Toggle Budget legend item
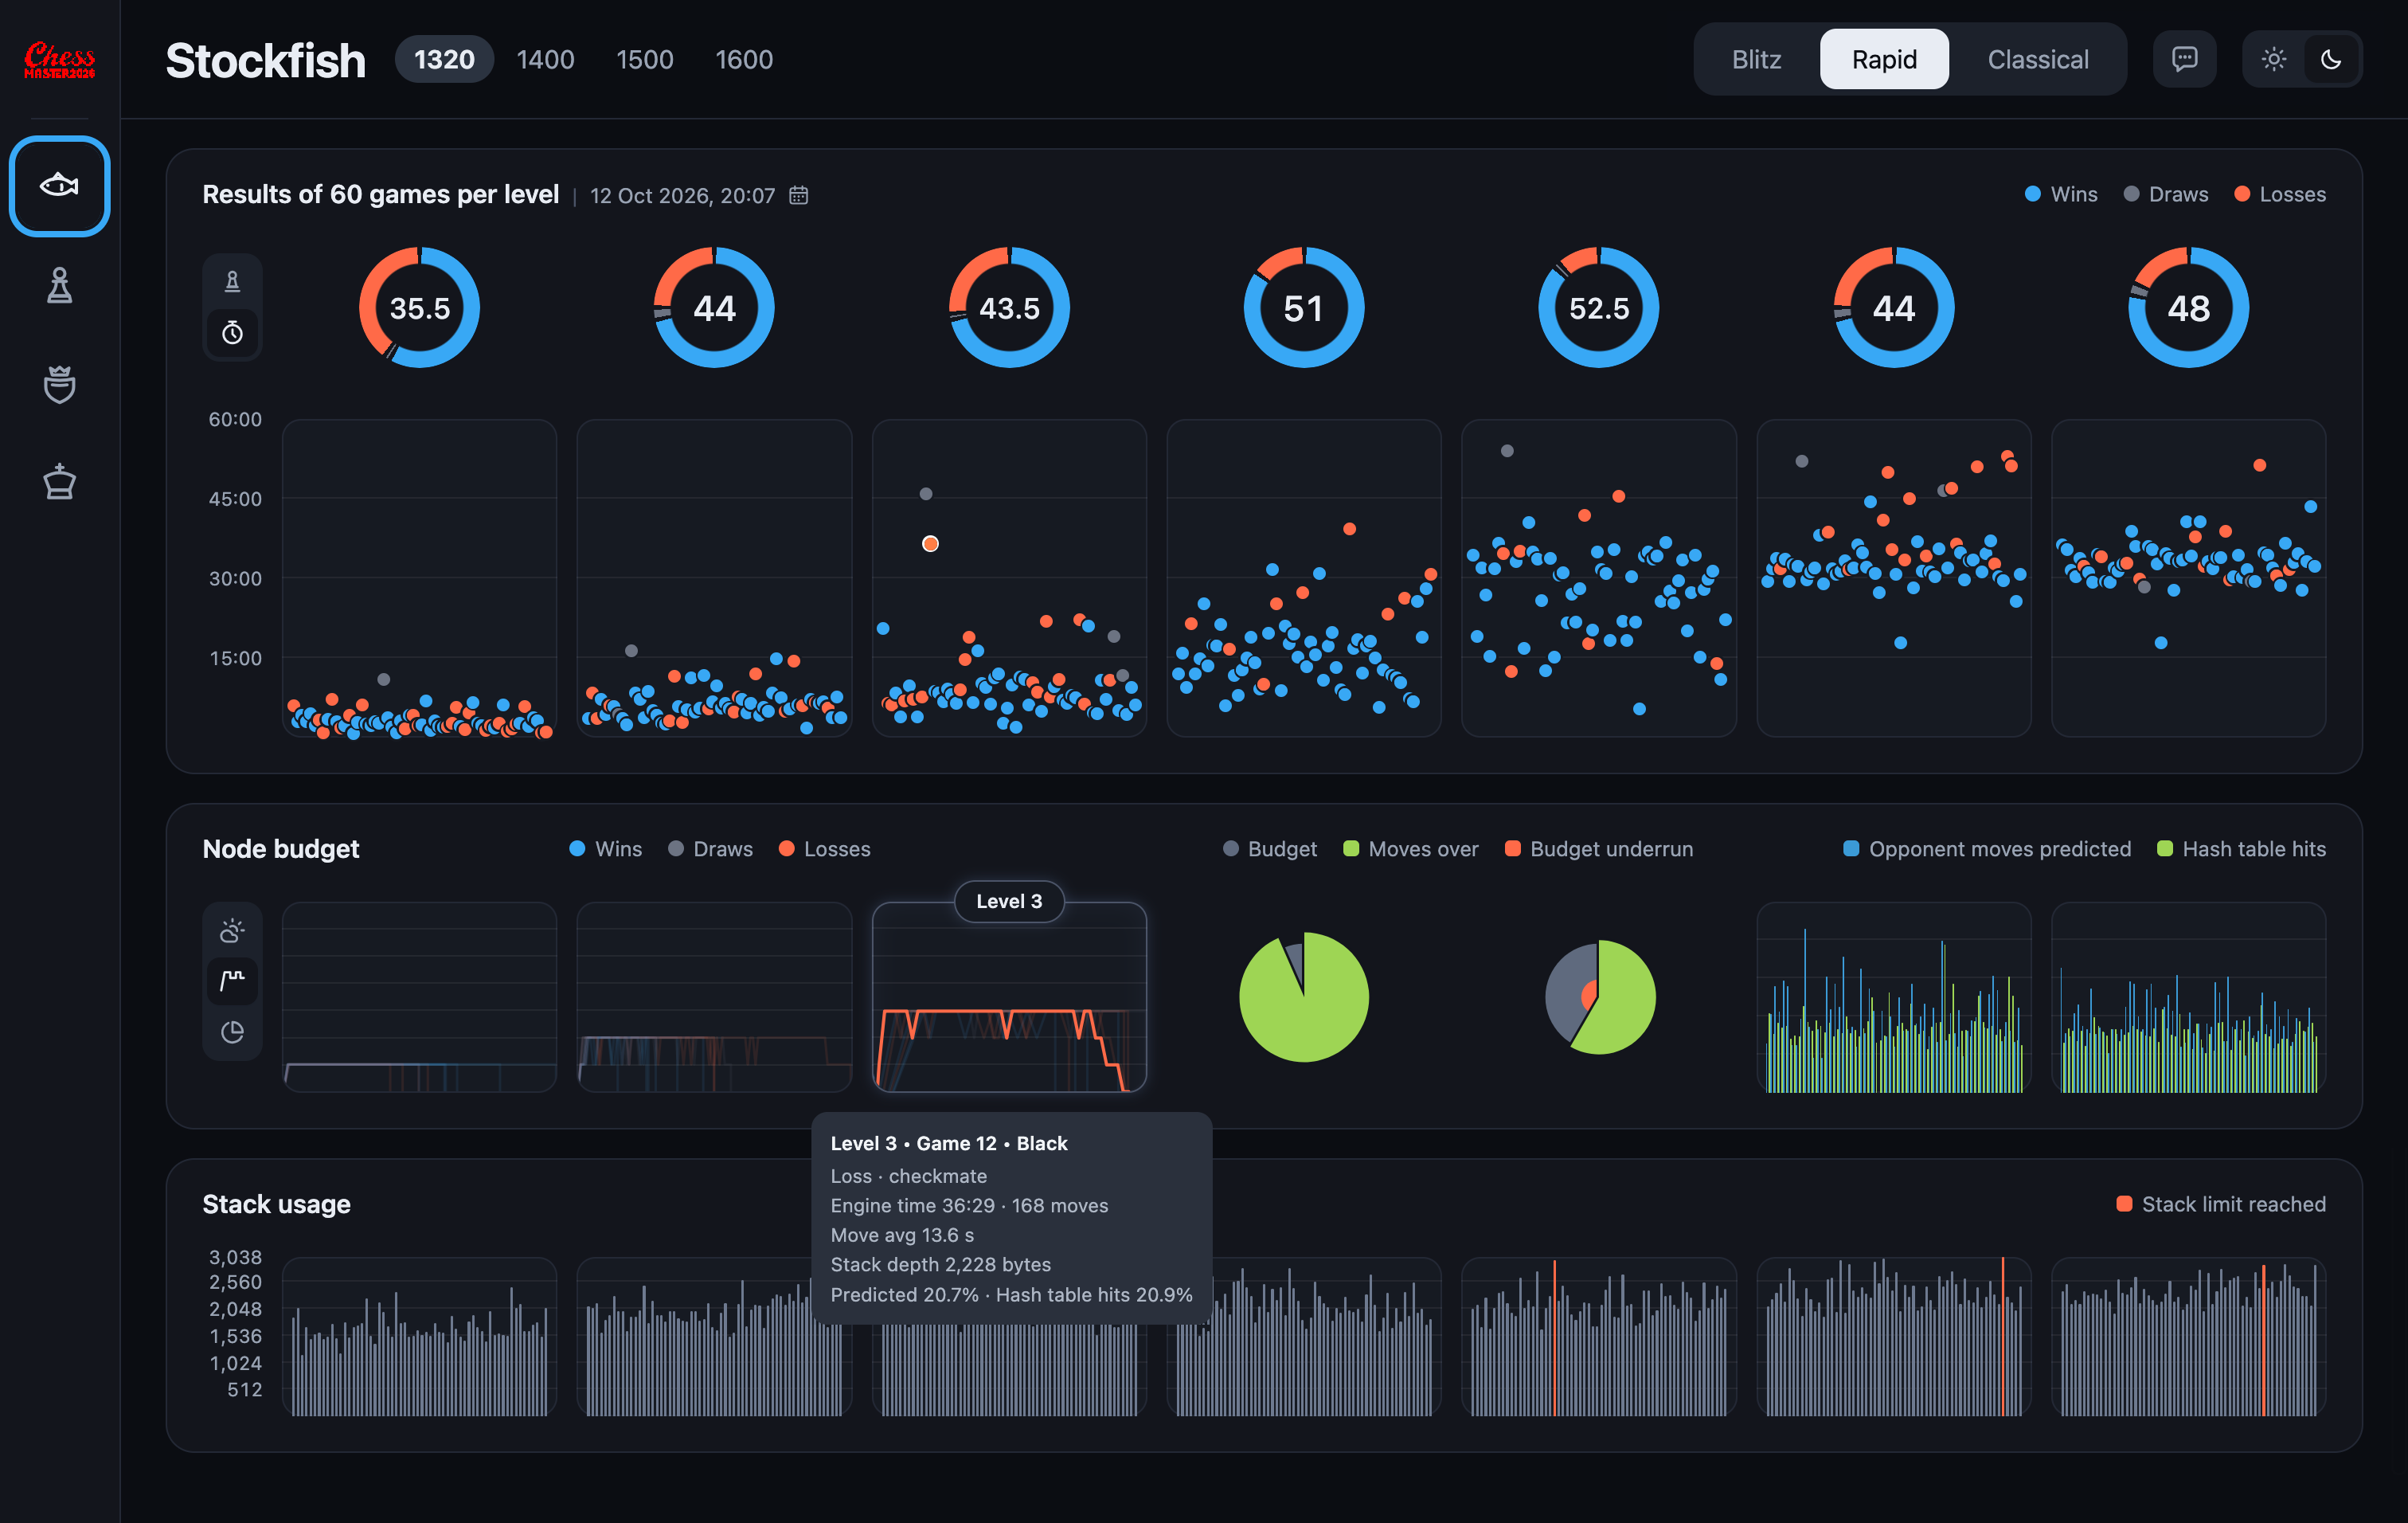This screenshot has width=2408, height=1523. 1269,849
